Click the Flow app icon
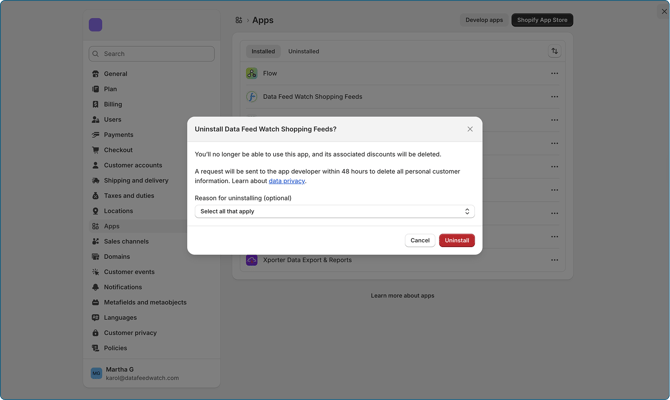The image size is (670, 400). click(251, 74)
